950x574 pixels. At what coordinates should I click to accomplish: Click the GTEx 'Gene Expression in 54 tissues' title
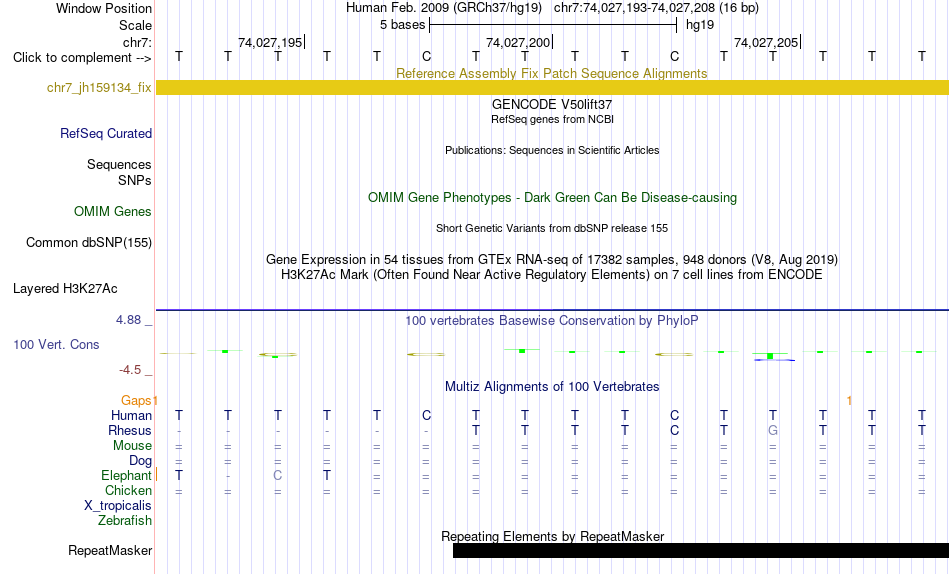(x=552, y=259)
